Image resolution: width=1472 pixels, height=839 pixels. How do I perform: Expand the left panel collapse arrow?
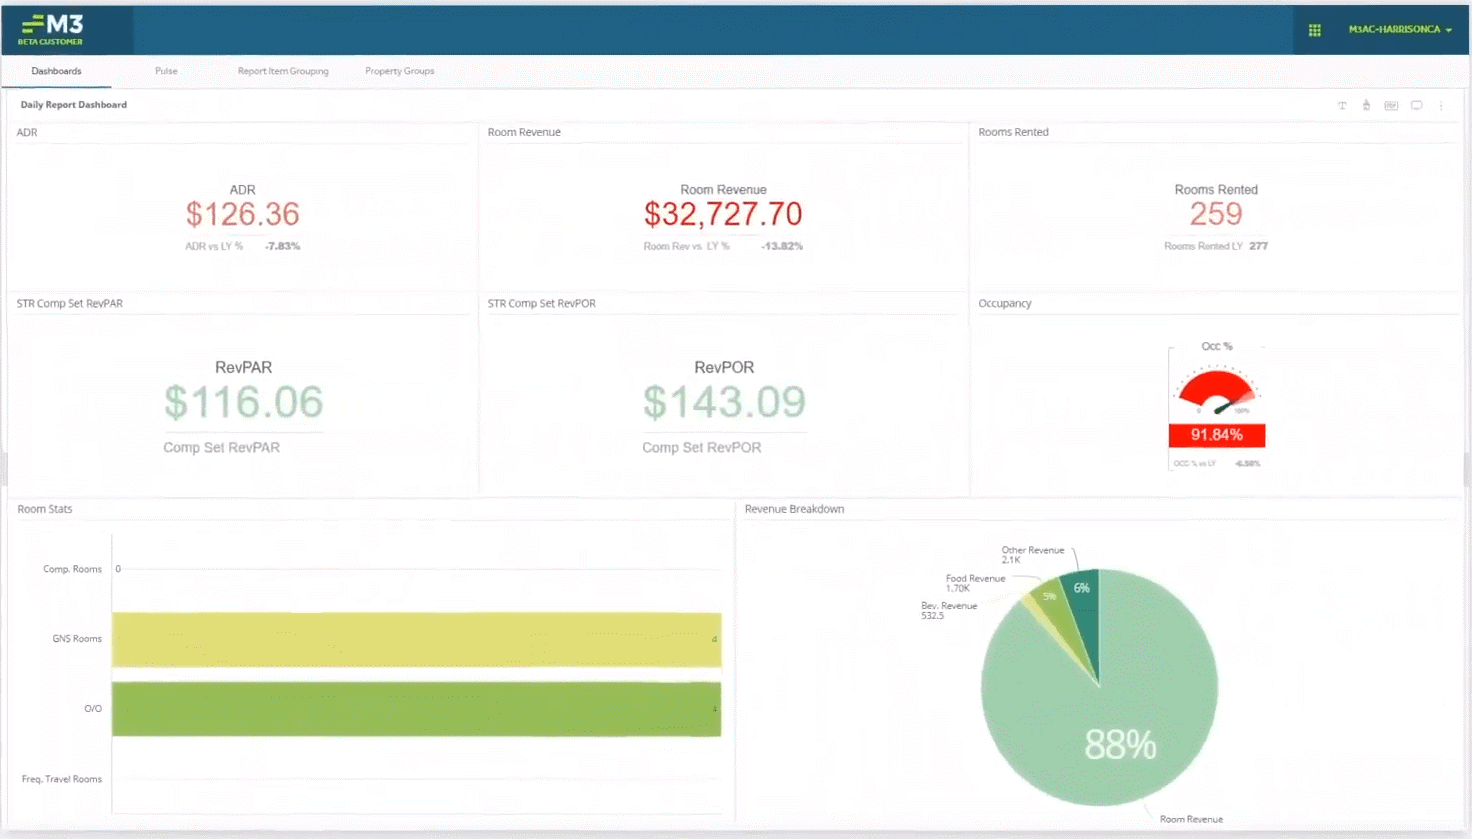[6, 470]
